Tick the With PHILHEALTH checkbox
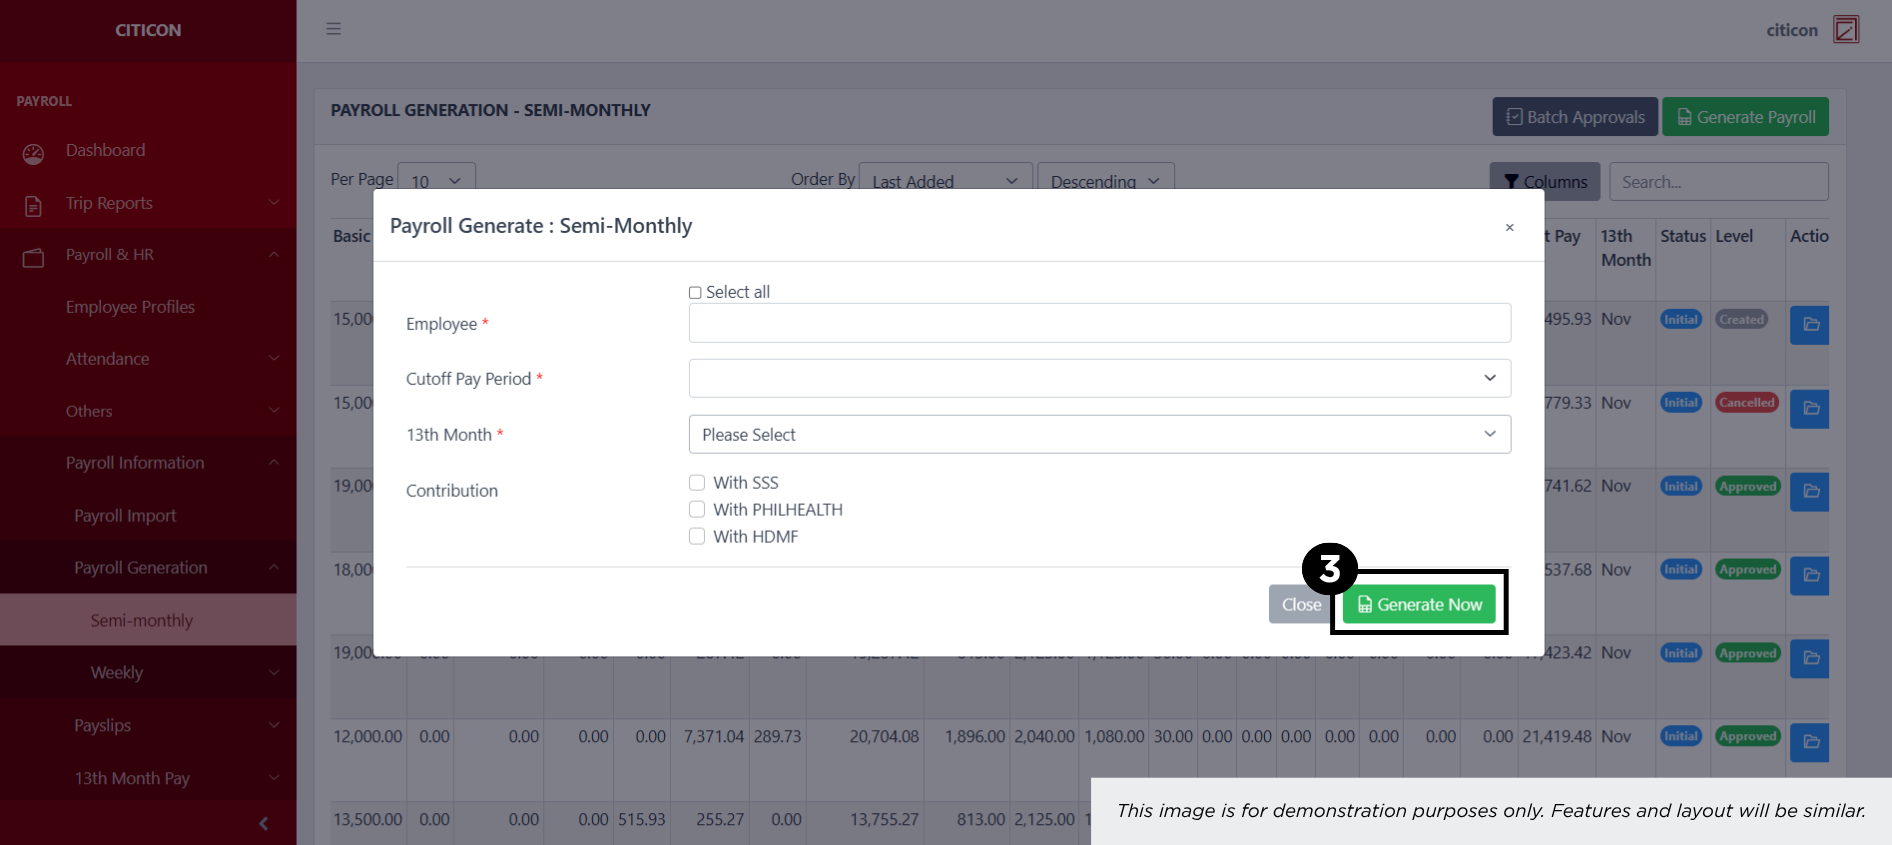The width and height of the screenshot is (1892, 845). [x=697, y=510]
